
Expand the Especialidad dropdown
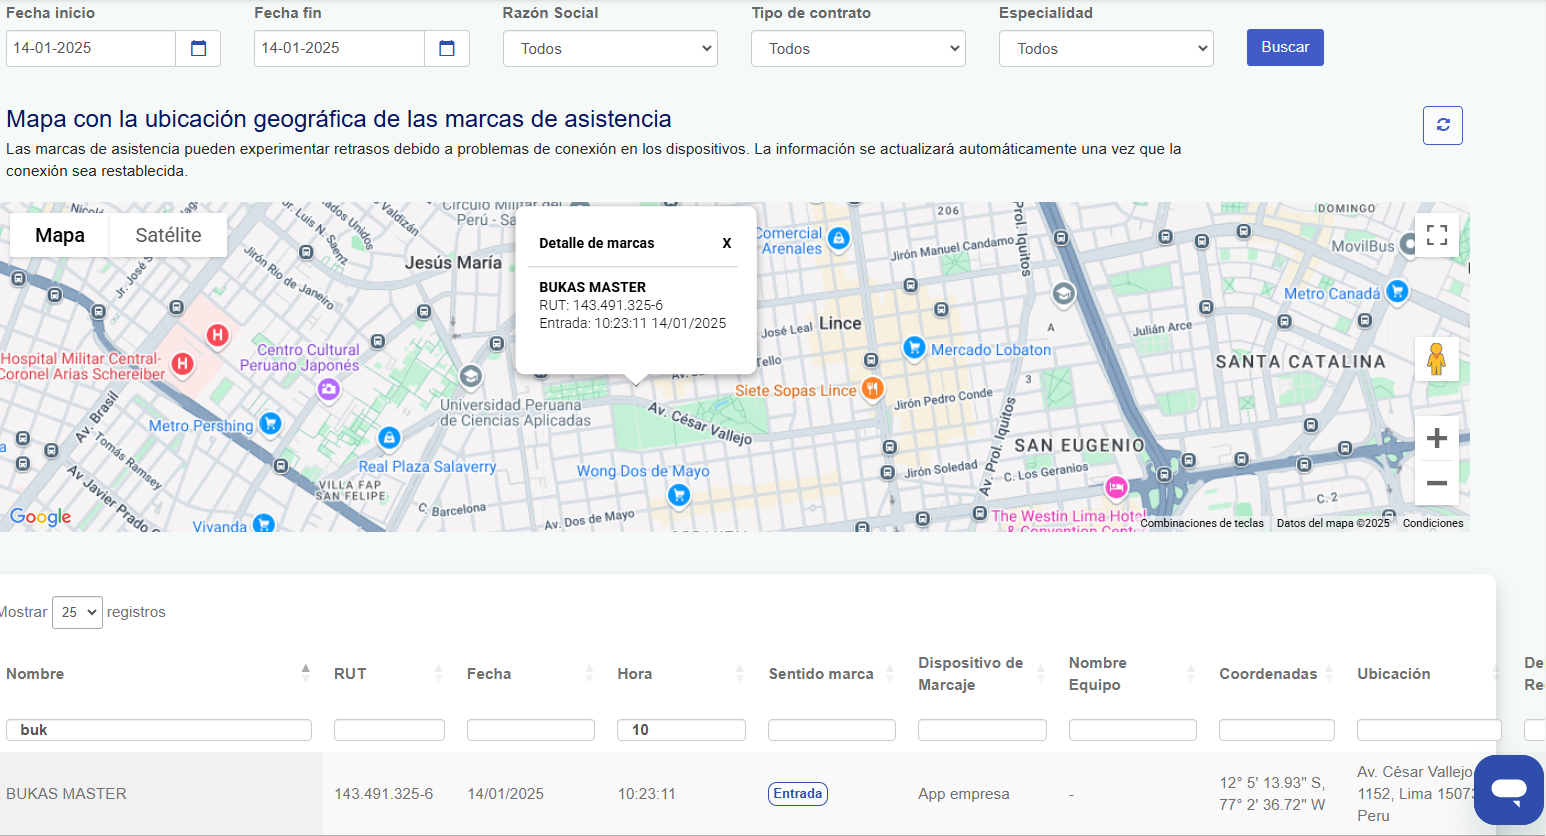click(1106, 48)
